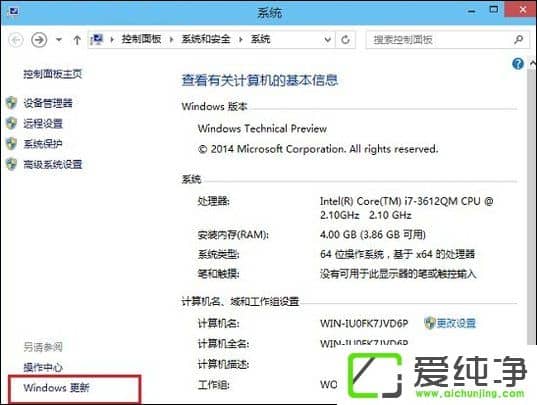Click the search magnifier icon
Viewport: 537px width, 405px height.
click(519, 40)
